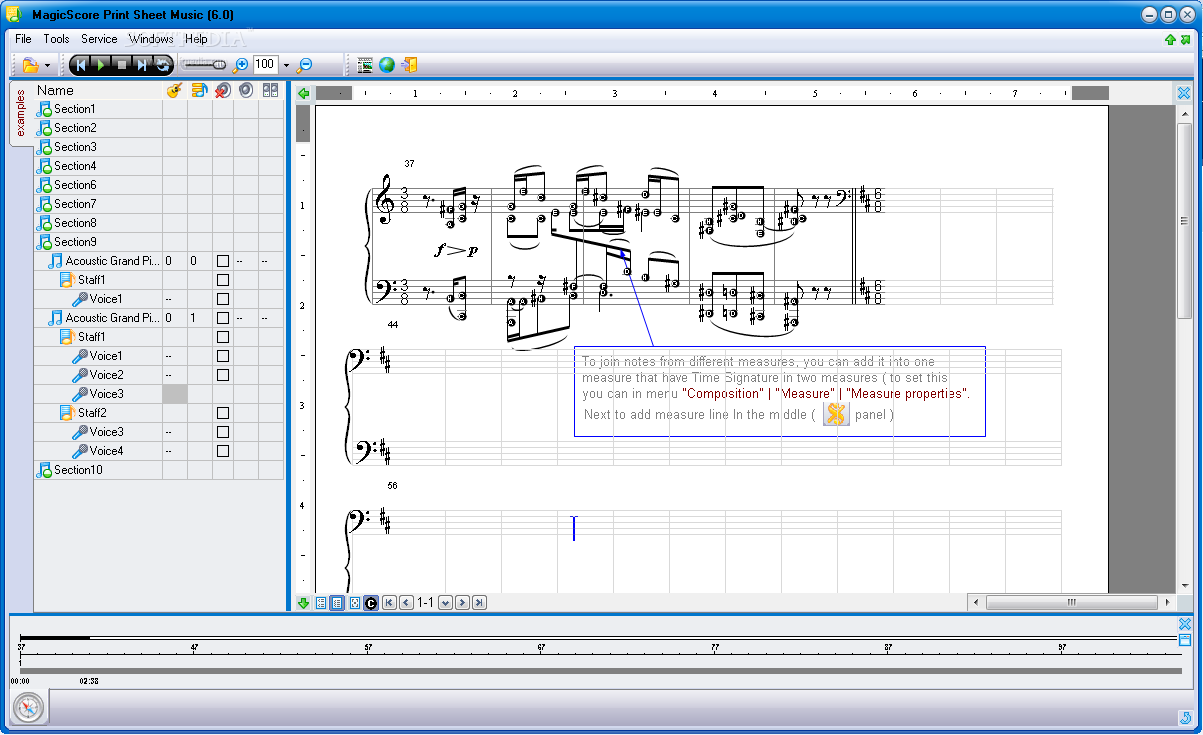Toggle Staff1 checkbox under the second piano
The image size is (1203, 735).
pos(223,337)
